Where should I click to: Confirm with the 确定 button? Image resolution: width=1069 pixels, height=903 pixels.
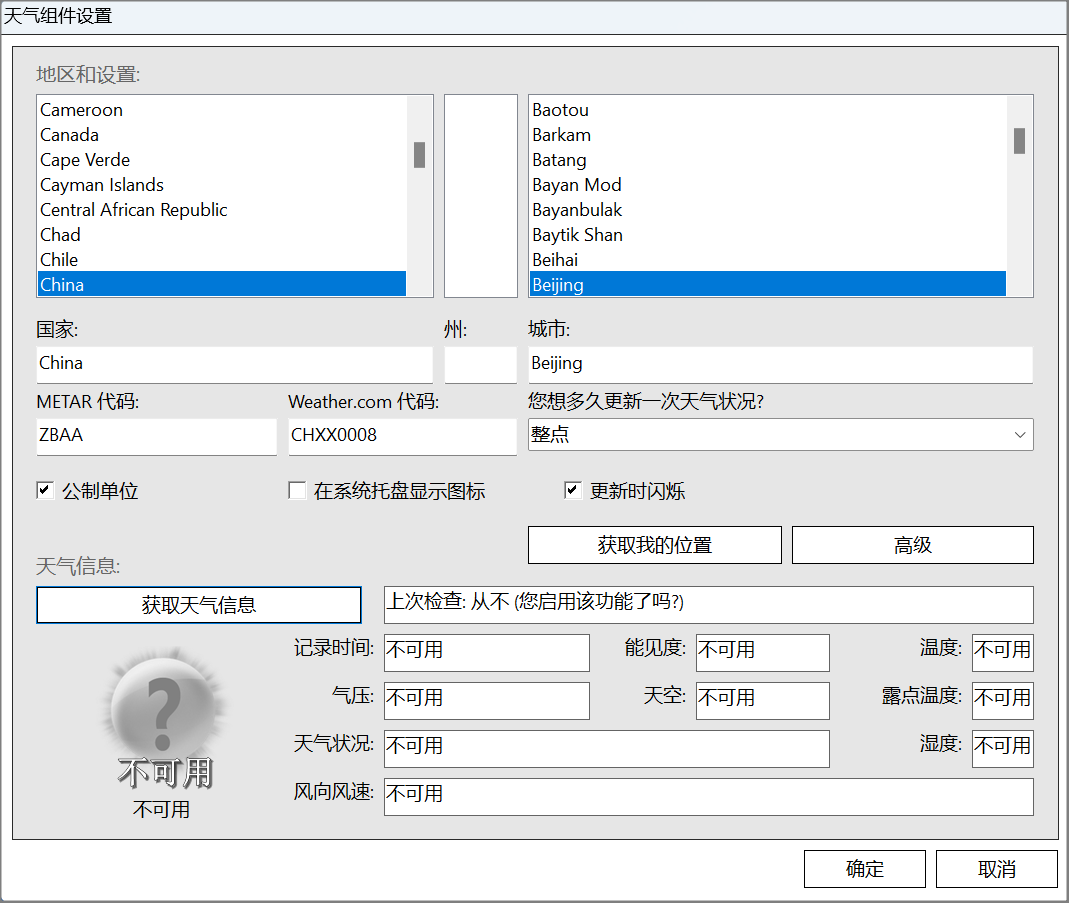(864, 869)
